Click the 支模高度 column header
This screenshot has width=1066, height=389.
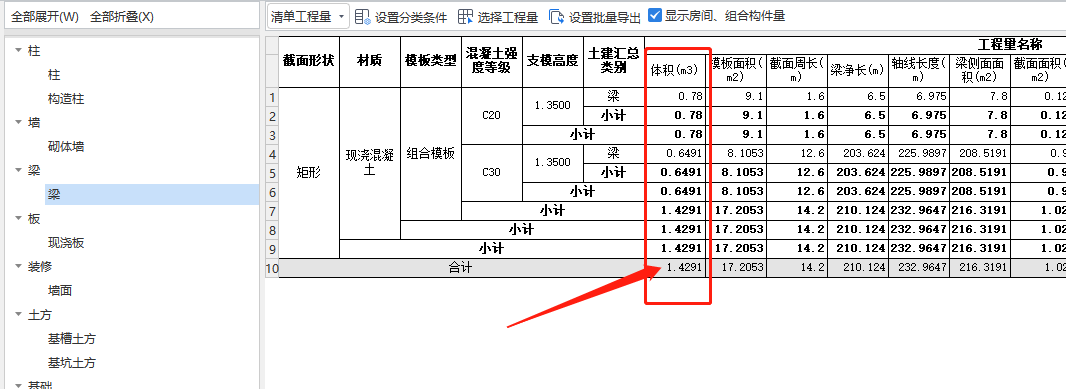(553, 61)
